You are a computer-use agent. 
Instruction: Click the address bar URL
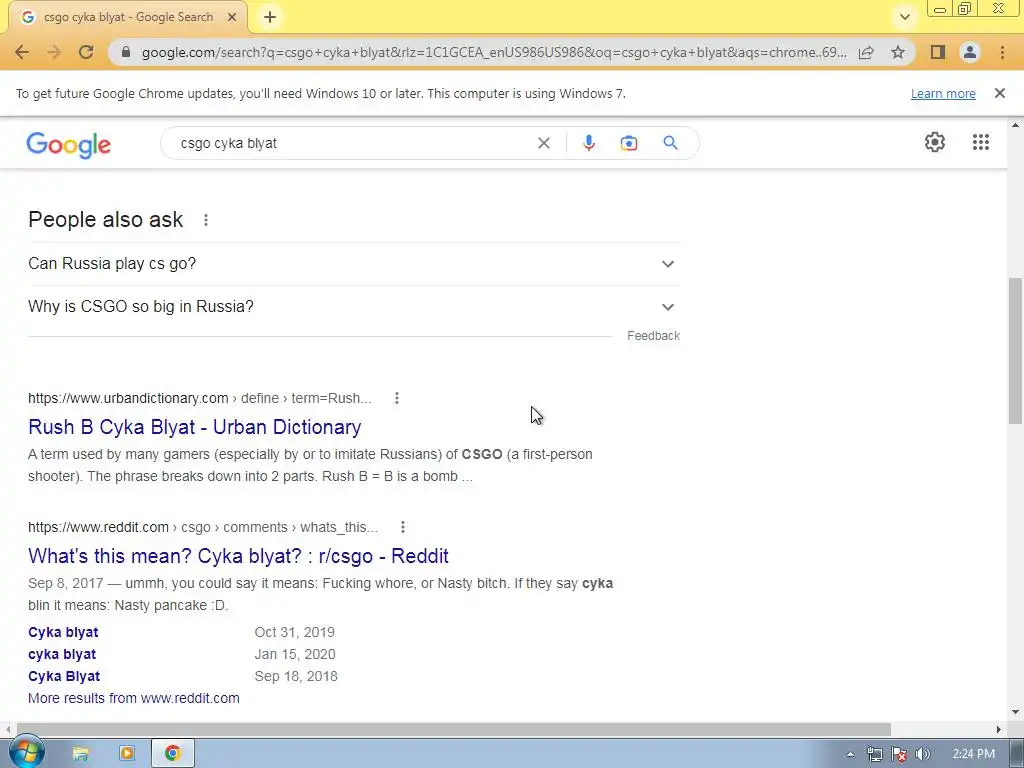494,52
